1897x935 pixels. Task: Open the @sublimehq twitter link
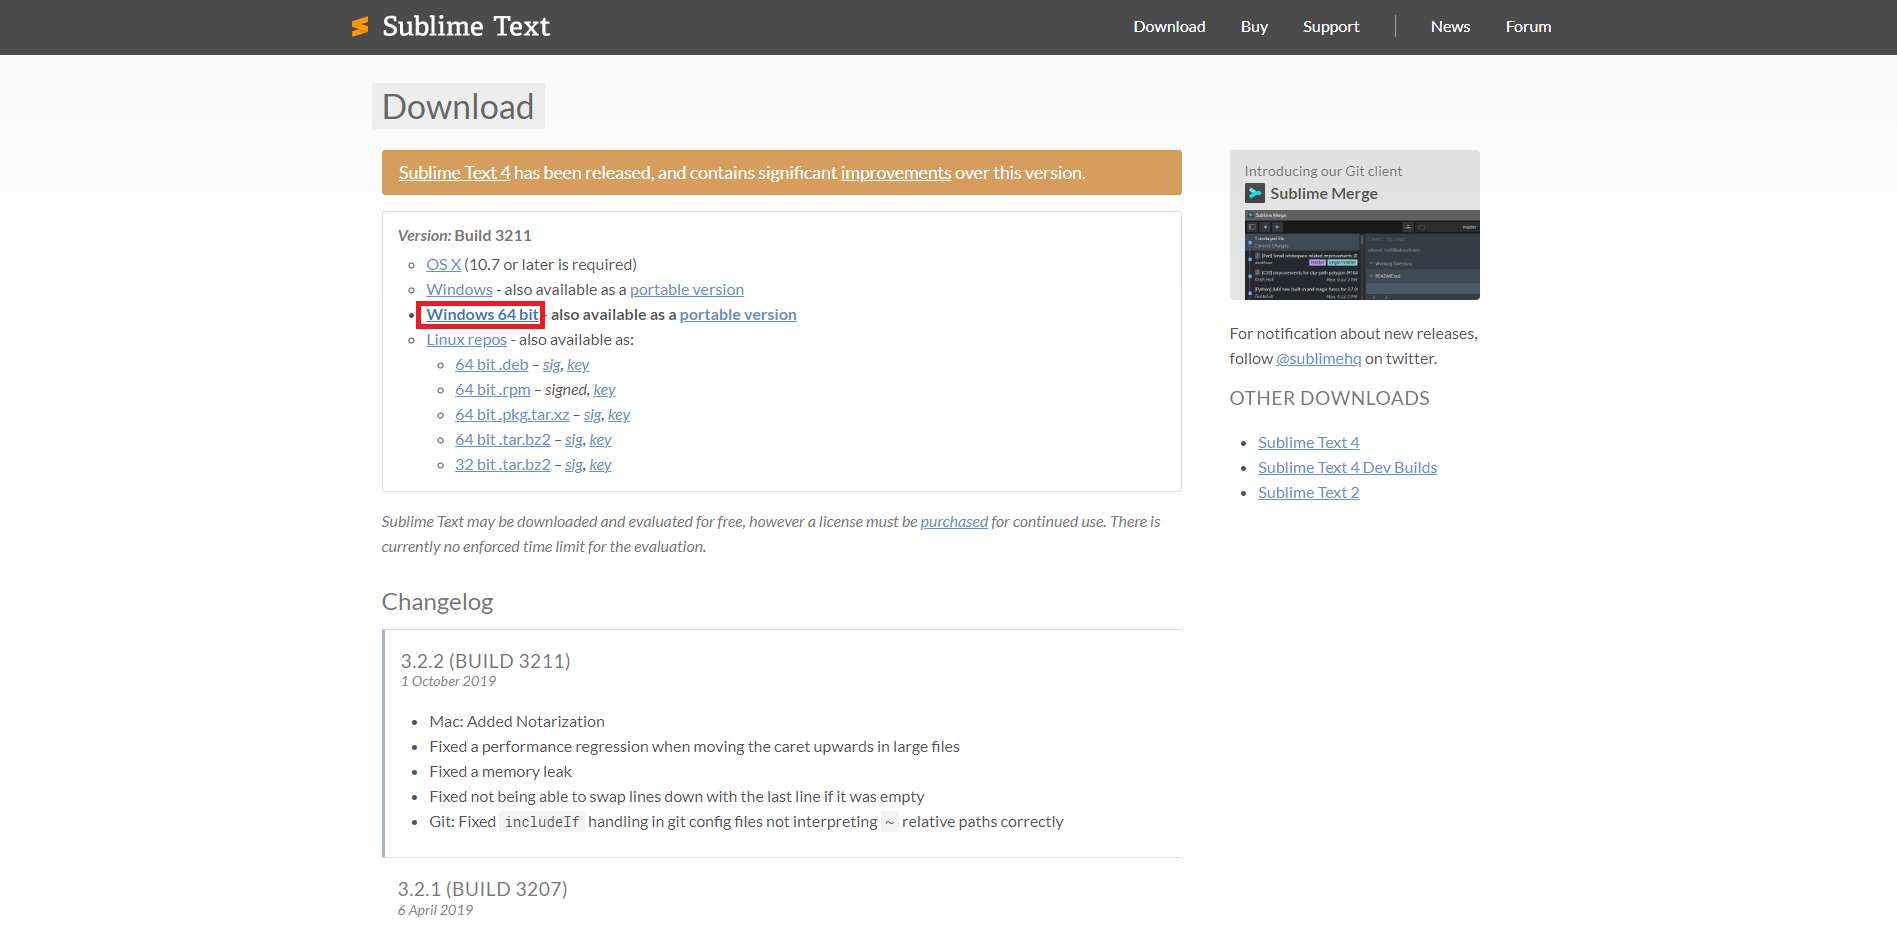(x=1318, y=359)
